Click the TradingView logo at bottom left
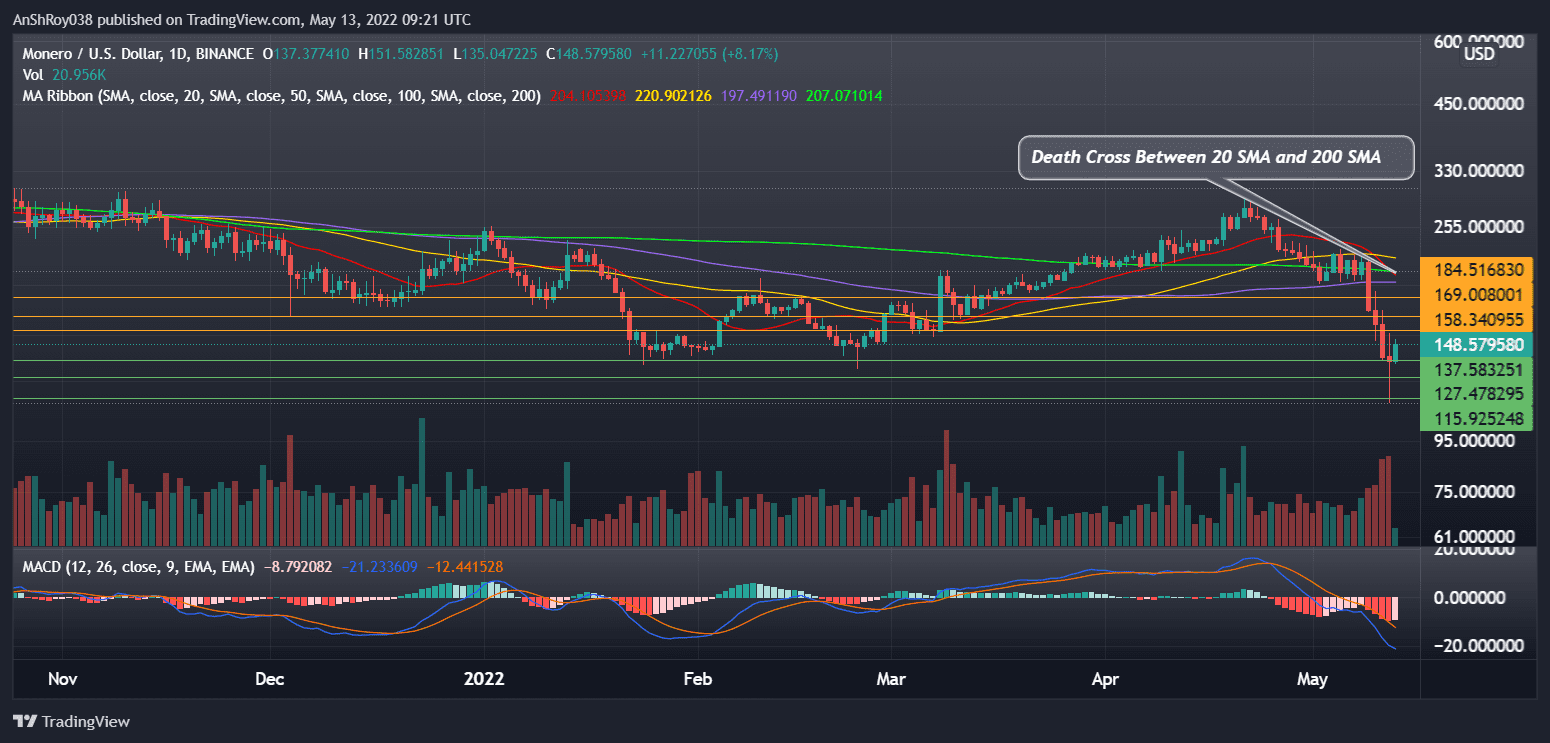Screen dimensions: 1550x743 [70, 721]
